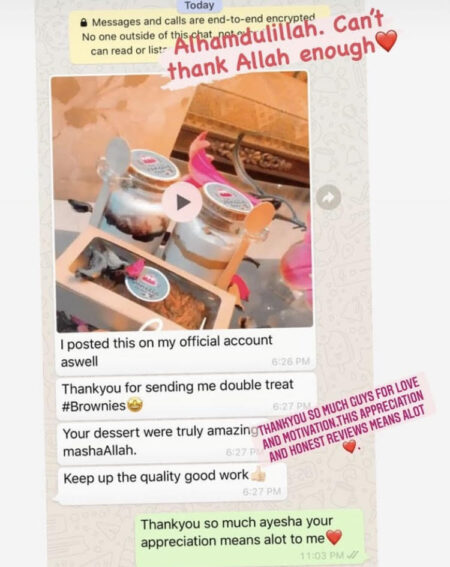Screen dimensions: 450x567
Task: Tap the red heart in green reply
Action: pyautogui.click(x=334, y=537)
